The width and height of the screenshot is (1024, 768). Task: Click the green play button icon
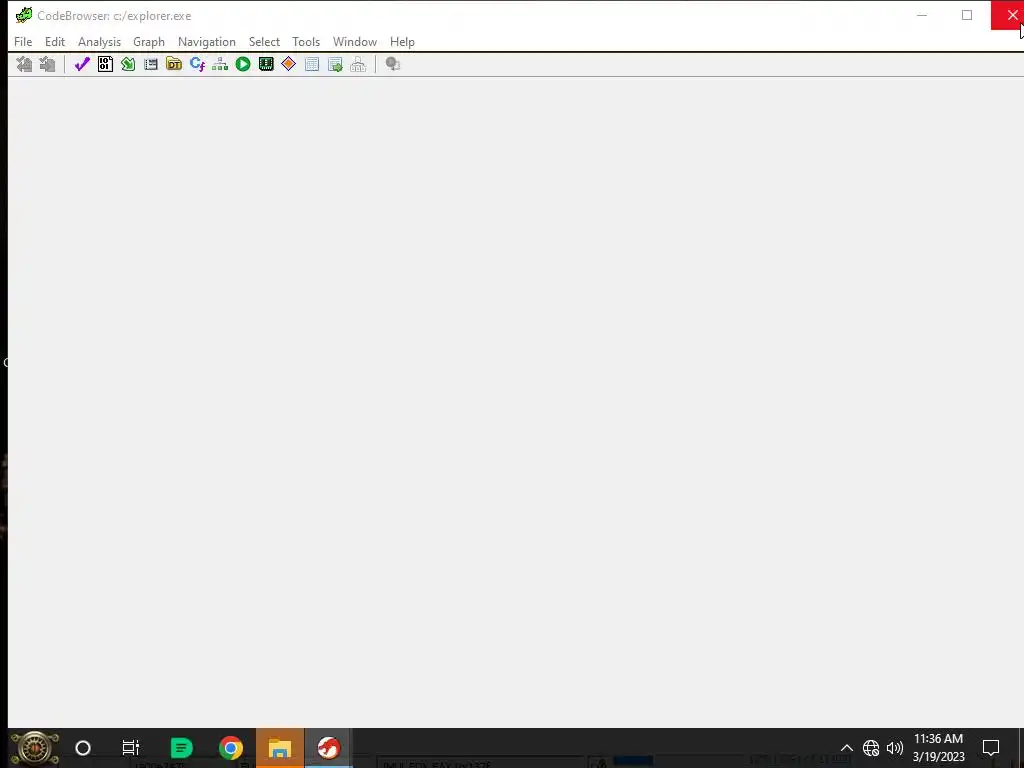pos(243,64)
